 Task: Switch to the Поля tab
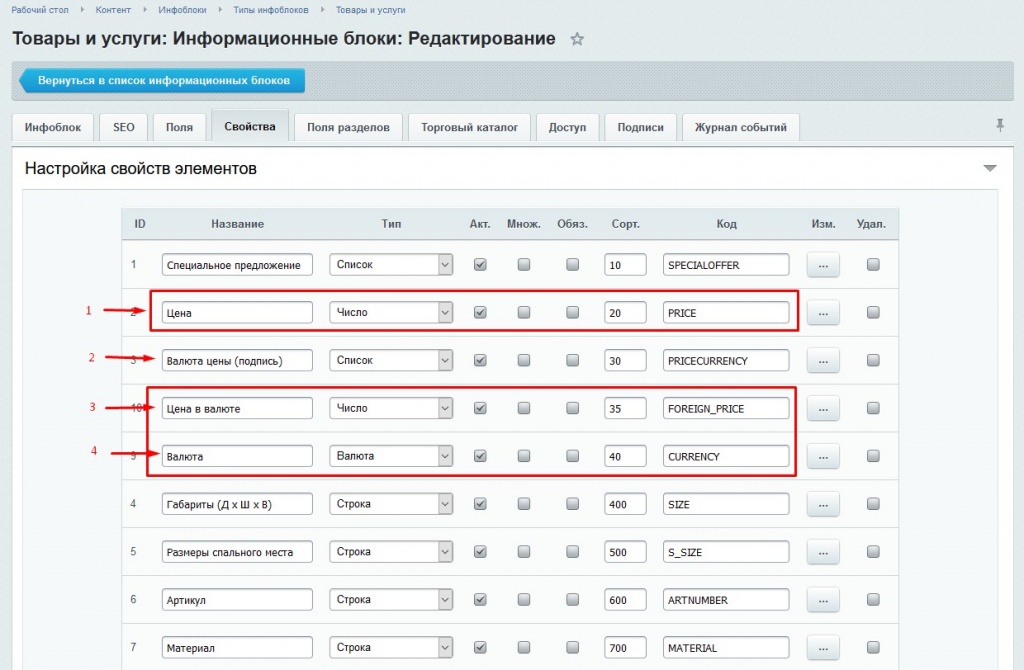(179, 127)
